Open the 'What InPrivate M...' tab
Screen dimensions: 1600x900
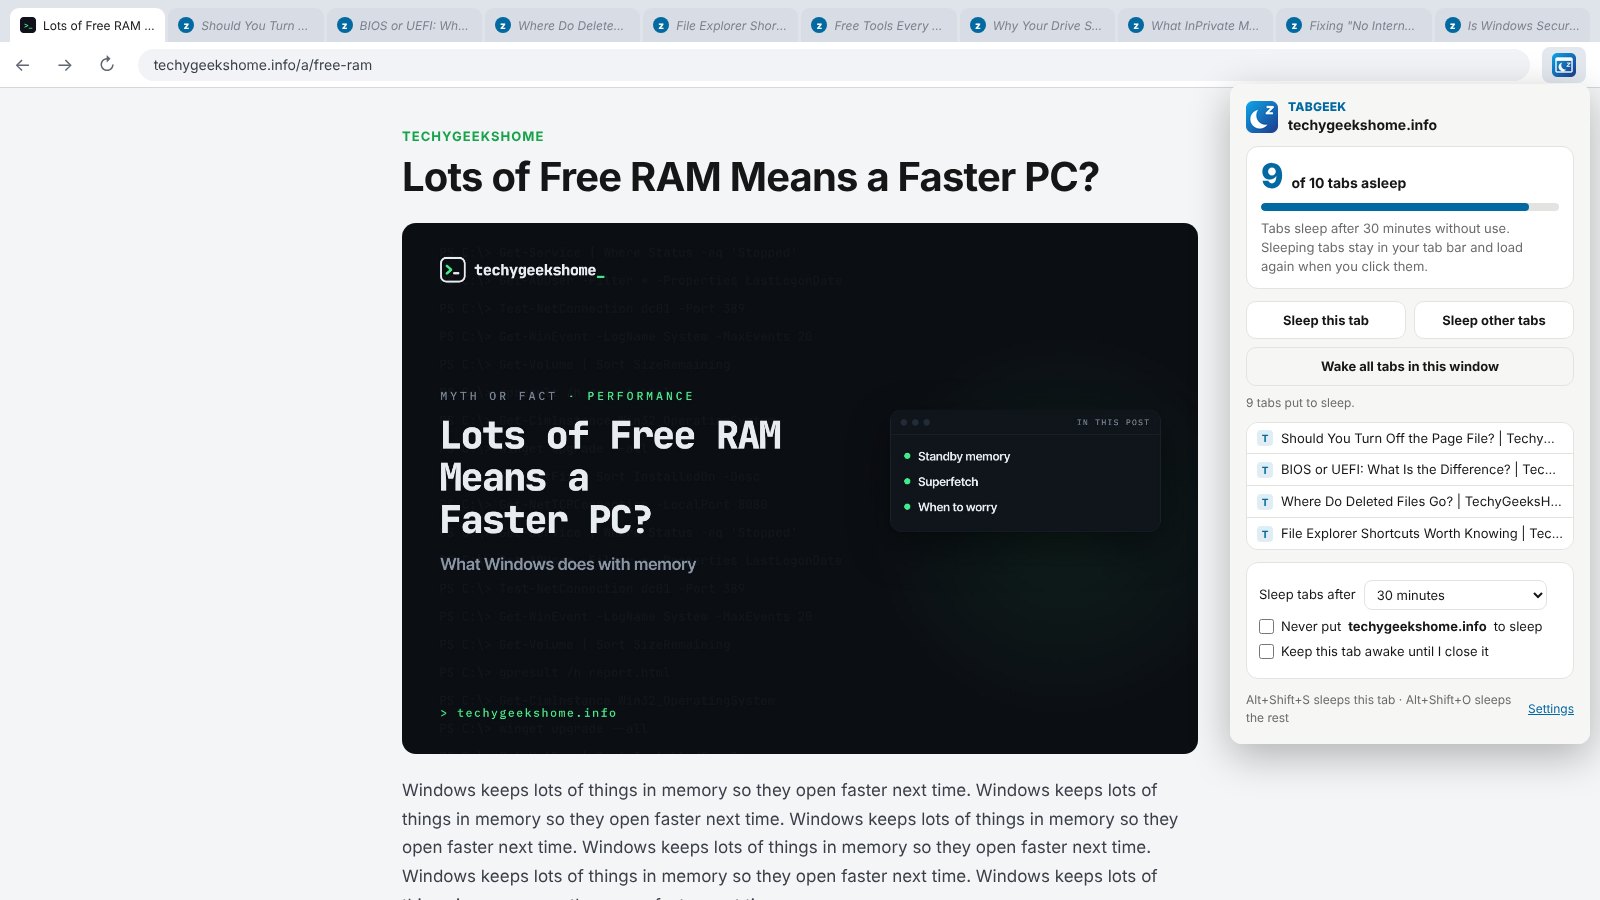point(1195,26)
